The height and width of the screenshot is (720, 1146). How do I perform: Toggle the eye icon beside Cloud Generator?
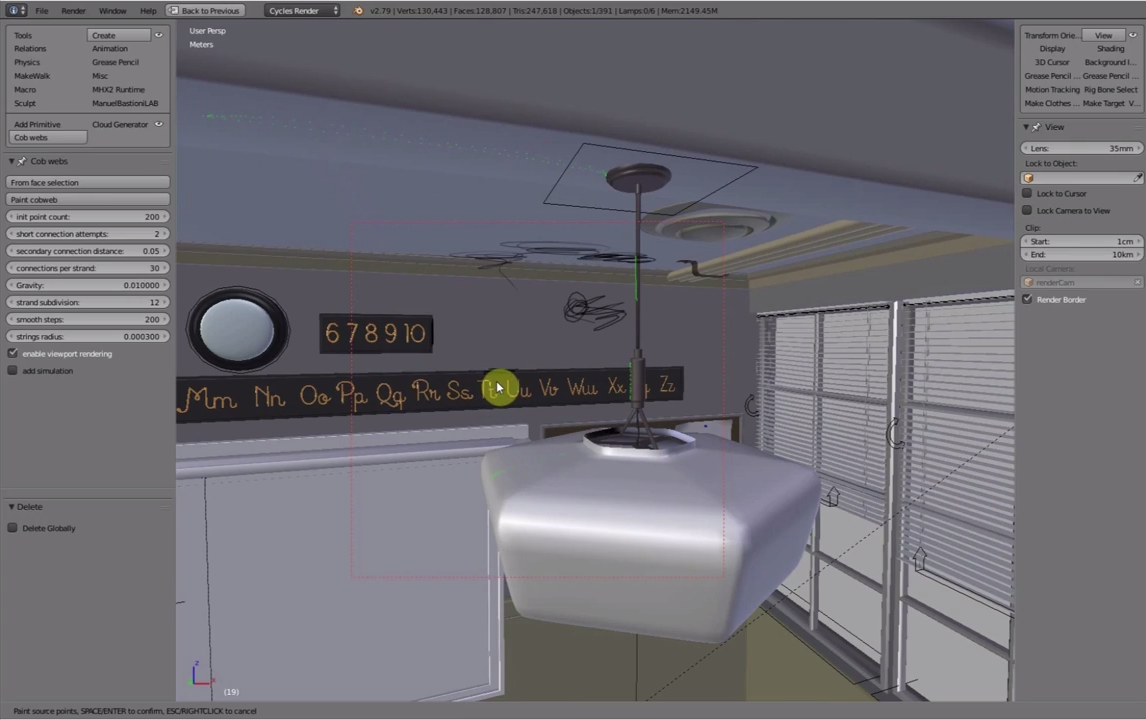coord(159,124)
